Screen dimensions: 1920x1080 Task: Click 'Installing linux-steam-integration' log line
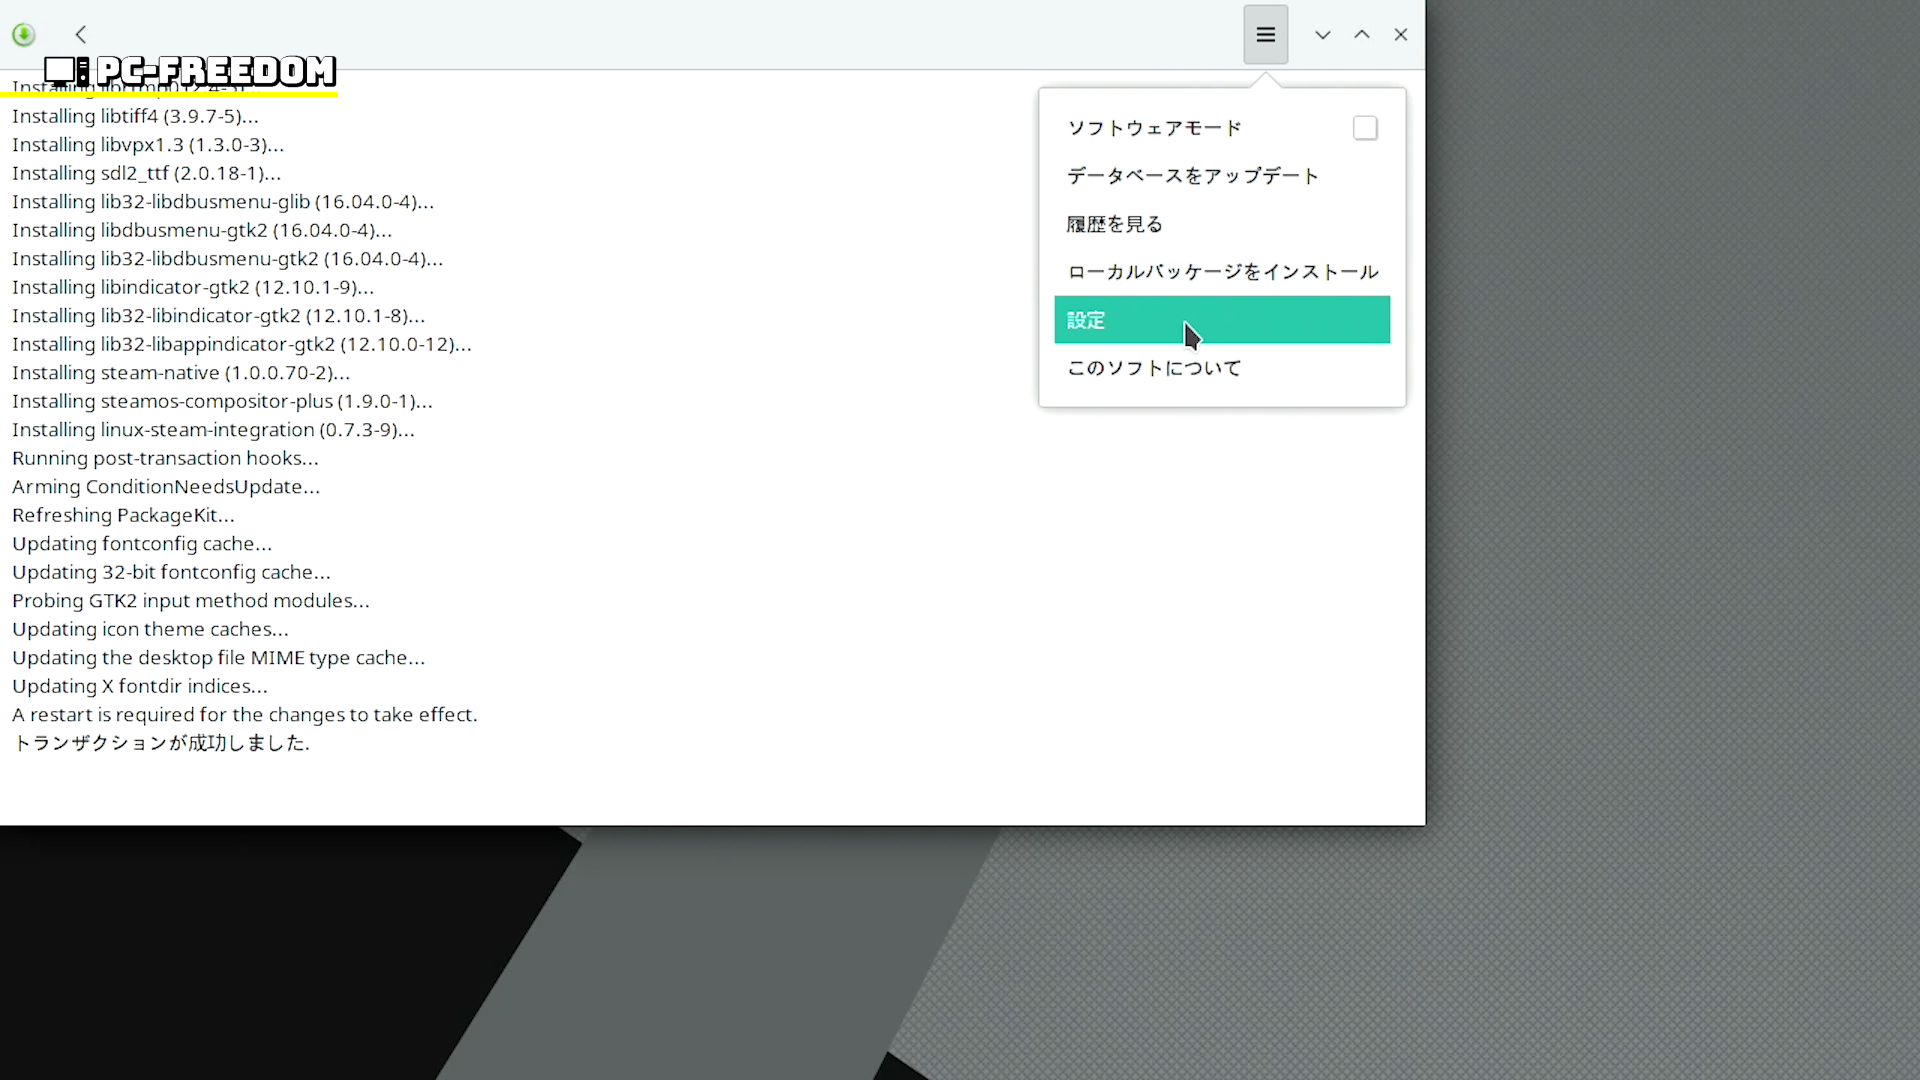[212, 430]
